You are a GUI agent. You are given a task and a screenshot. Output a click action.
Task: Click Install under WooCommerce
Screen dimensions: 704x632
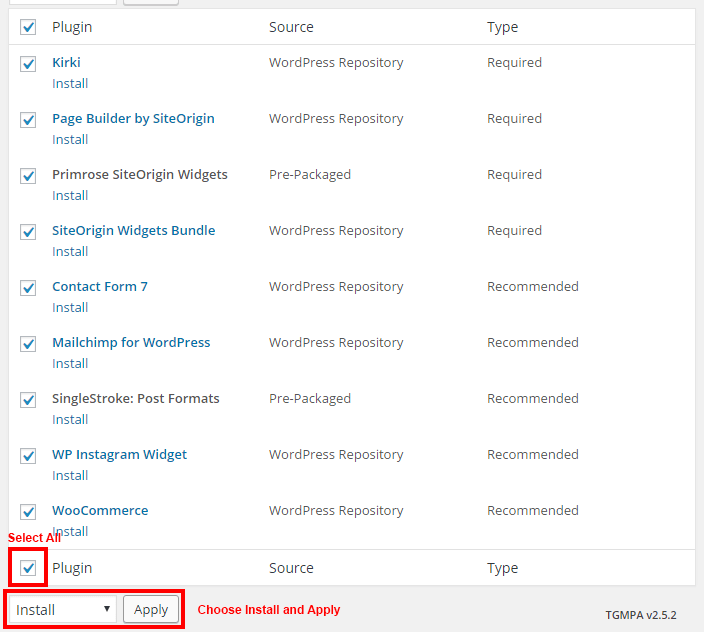(x=70, y=531)
